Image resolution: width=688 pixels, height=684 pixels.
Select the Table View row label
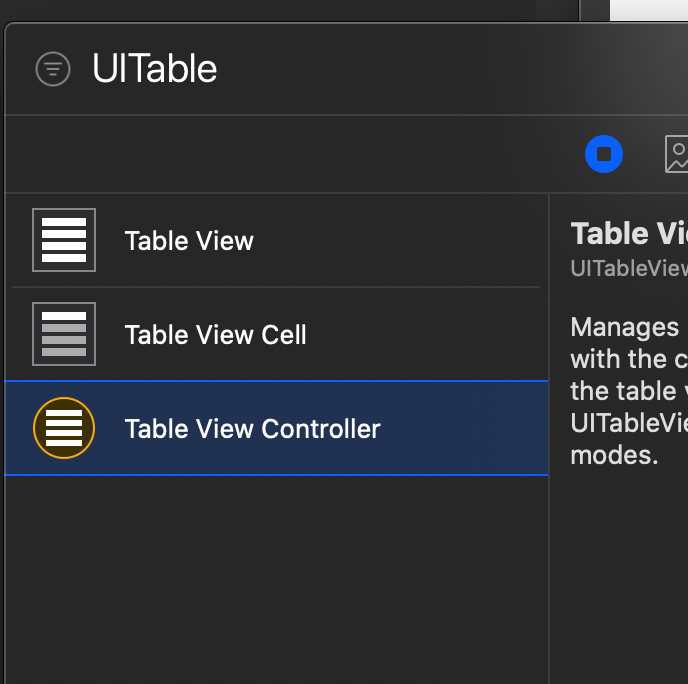coord(189,241)
